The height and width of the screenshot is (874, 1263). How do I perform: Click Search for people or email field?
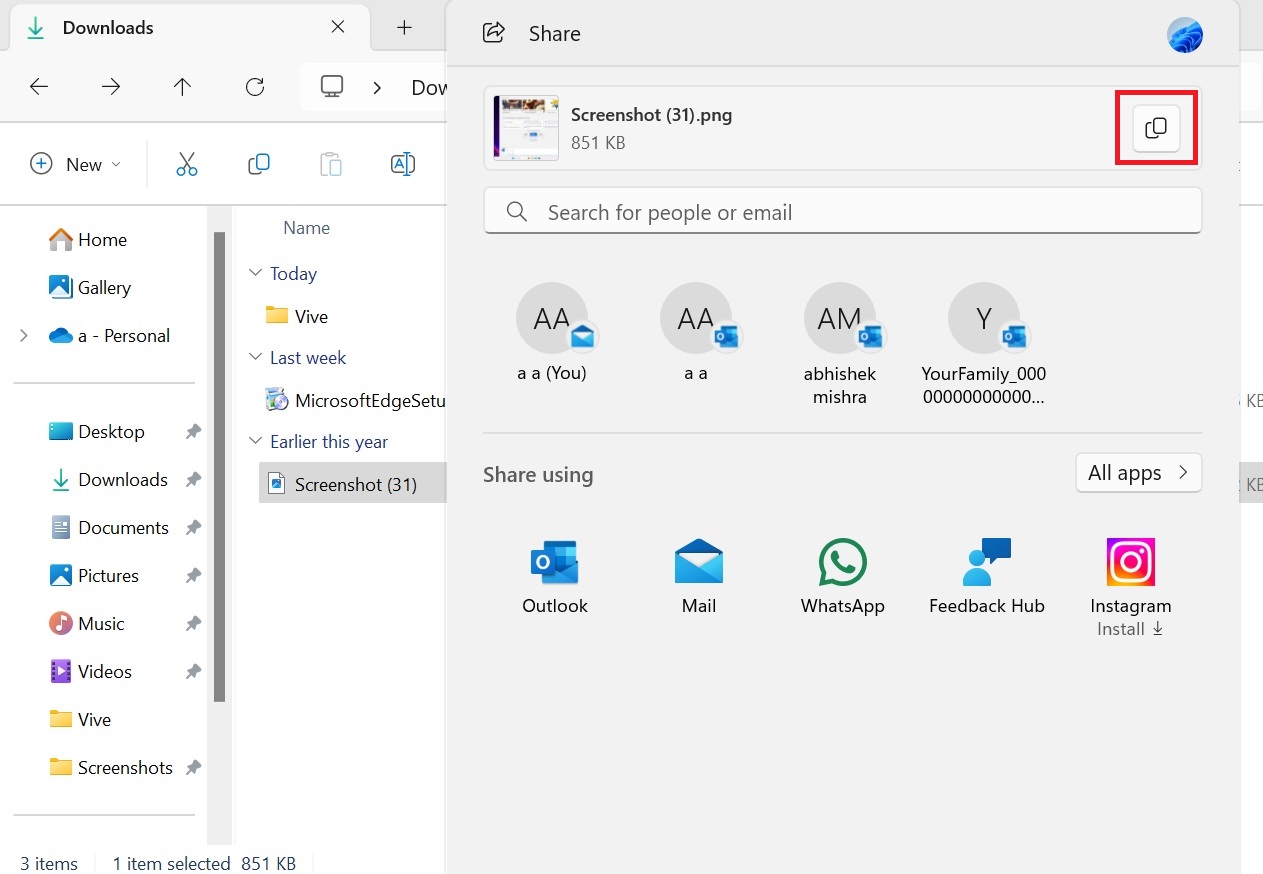click(x=843, y=212)
